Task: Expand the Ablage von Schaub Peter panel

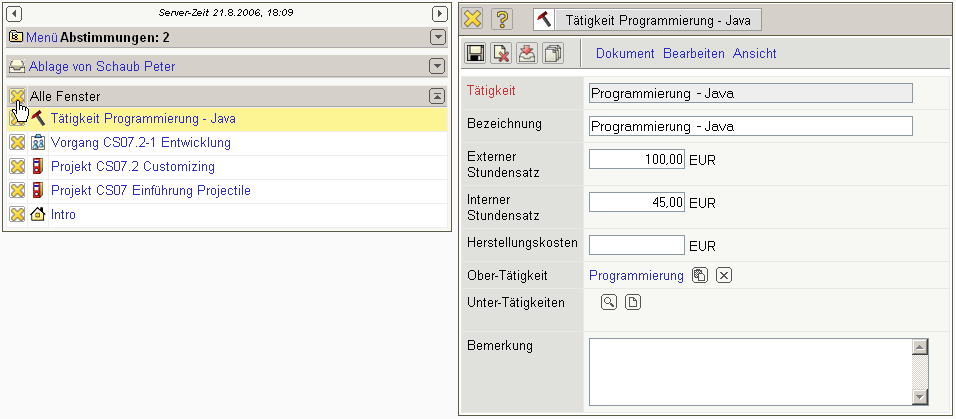Action: click(438, 66)
